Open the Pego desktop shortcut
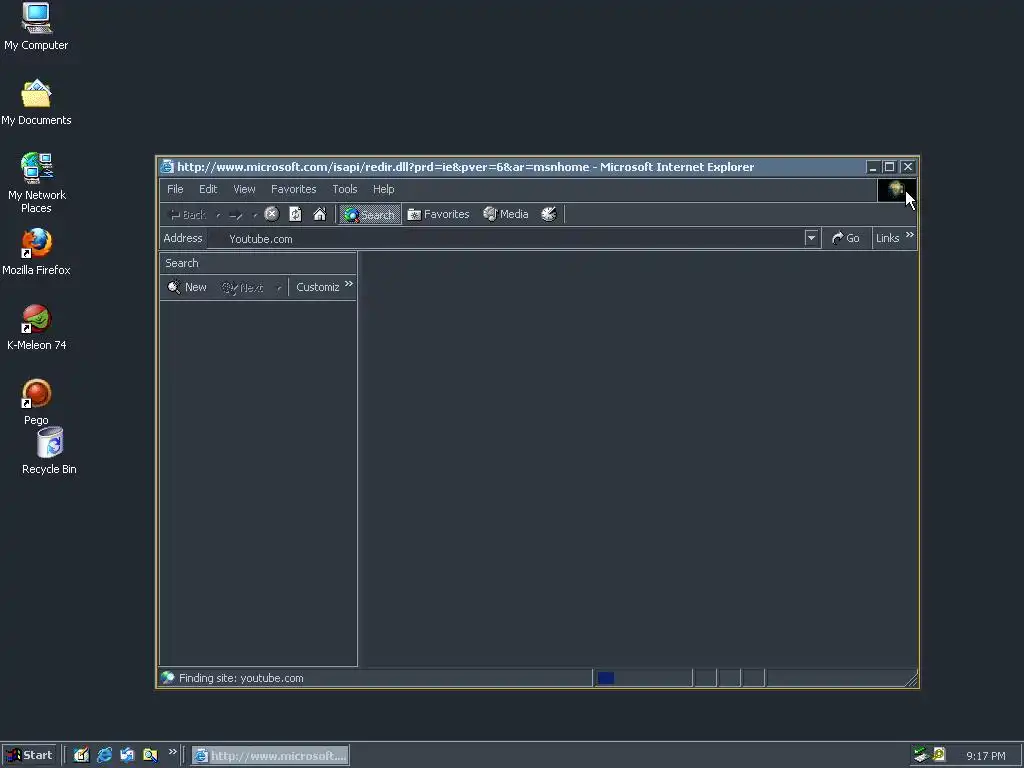This screenshot has height=768, width=1024. (36, 402)
